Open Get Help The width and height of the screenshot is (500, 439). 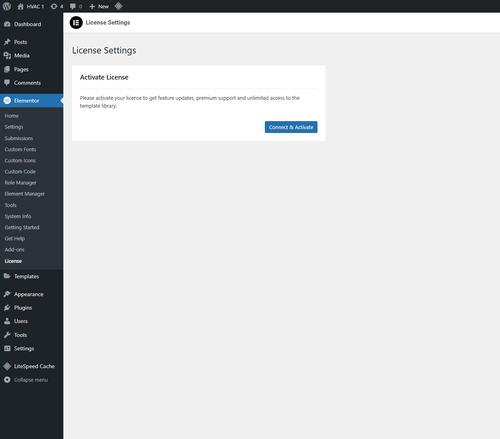click(15, 239)
